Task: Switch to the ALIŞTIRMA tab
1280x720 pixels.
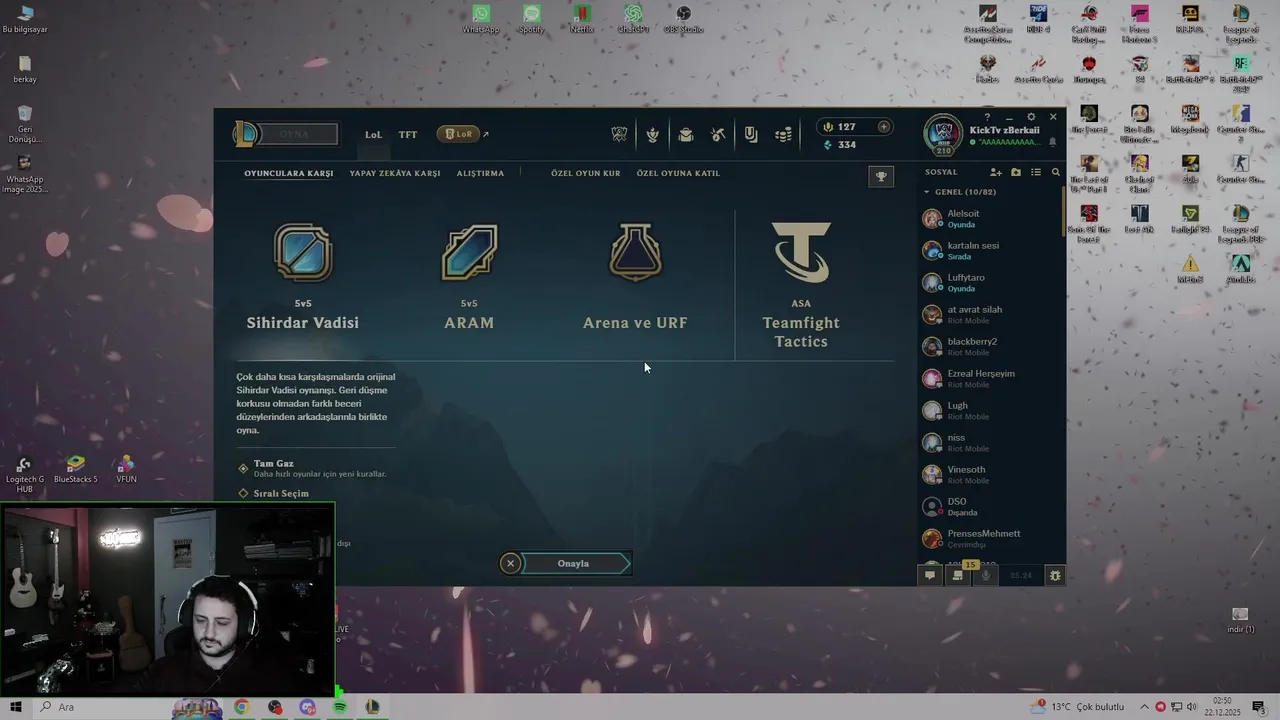Action: 480,173
